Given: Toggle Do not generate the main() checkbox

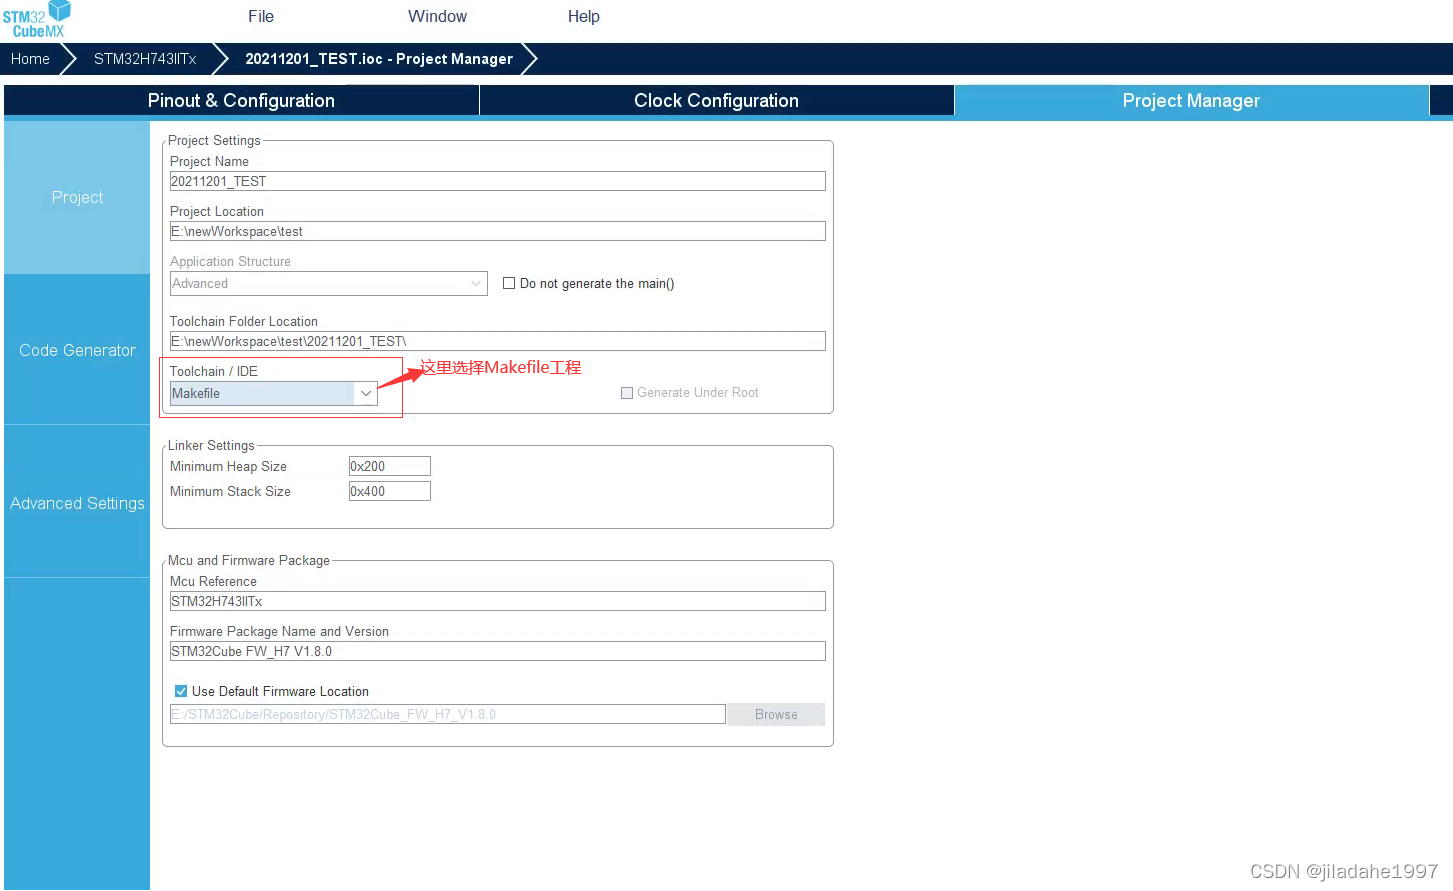Looking at the screenshot, I should coord(509,283).
